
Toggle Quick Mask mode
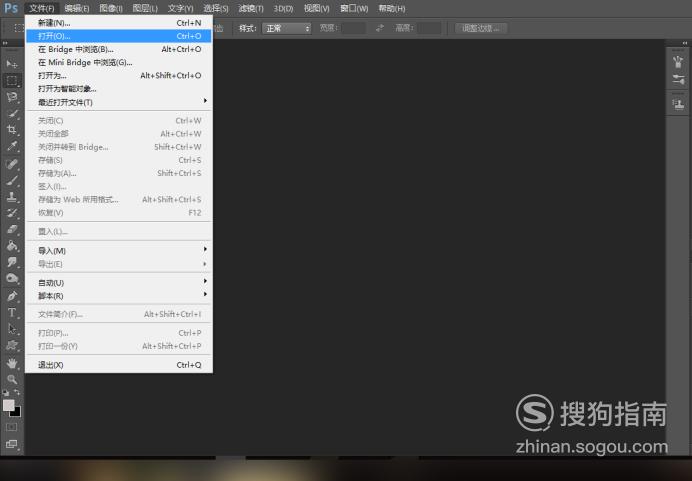pos(12,427)
